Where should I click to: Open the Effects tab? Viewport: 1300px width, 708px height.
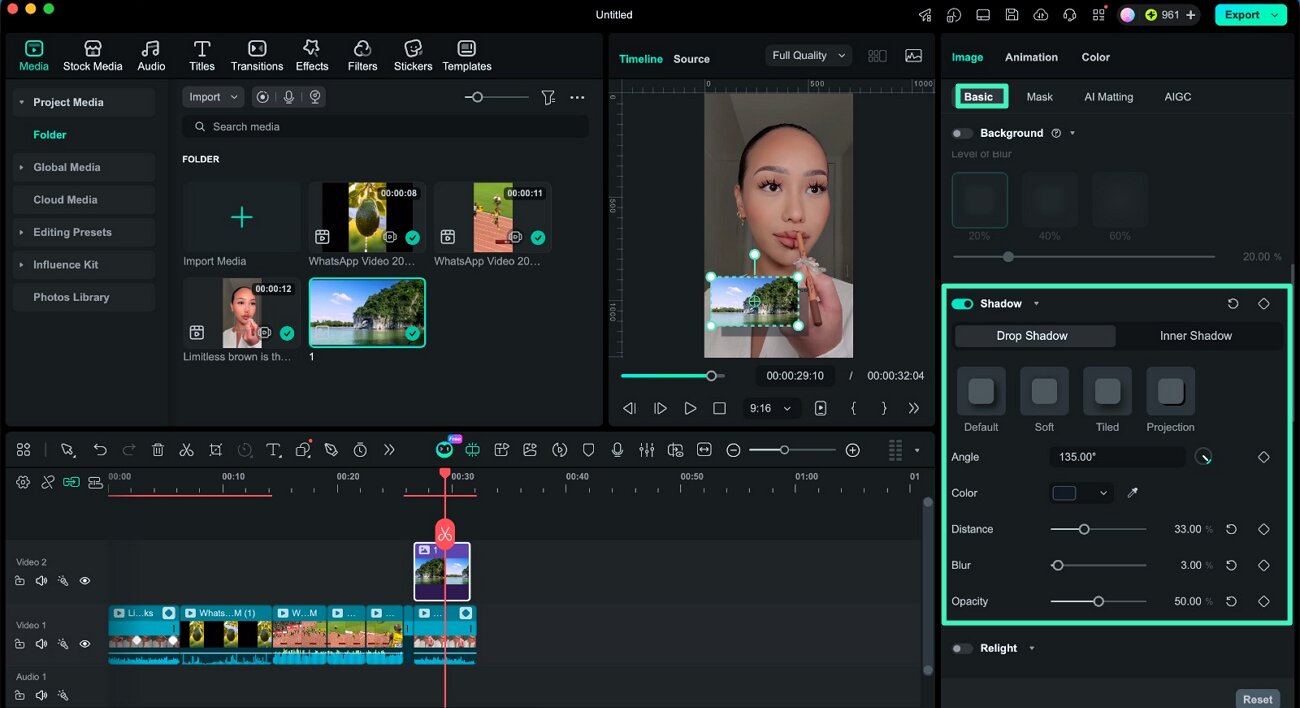(312, 56)
